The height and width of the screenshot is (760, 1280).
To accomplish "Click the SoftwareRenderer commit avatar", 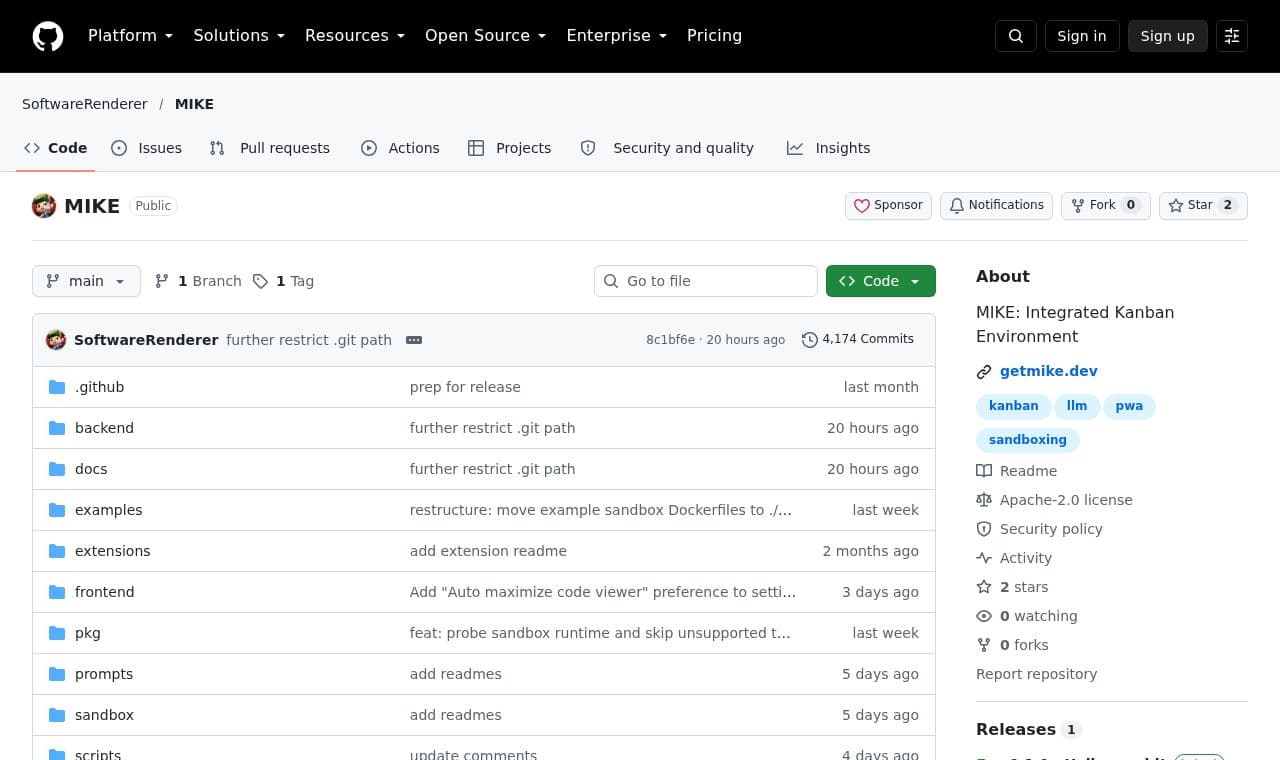I will (56, 340).
